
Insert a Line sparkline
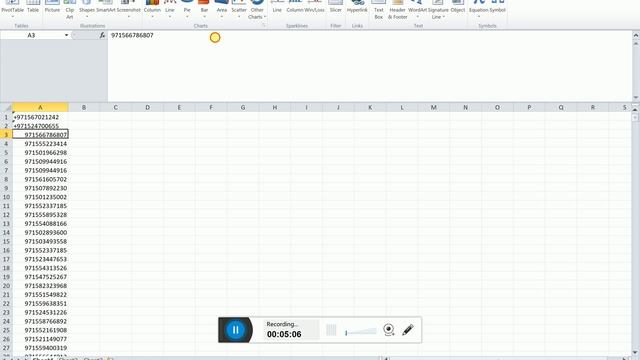point(277,7)
